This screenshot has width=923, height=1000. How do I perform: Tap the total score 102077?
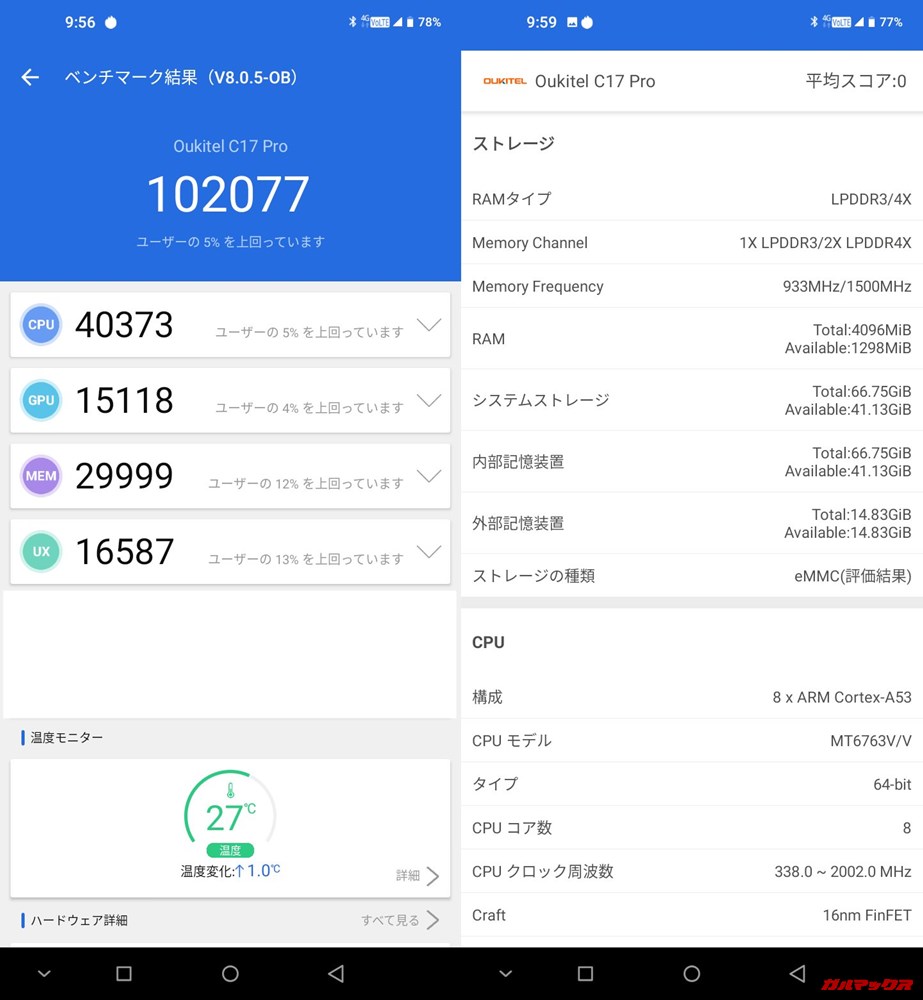click(x=228, y=195)
